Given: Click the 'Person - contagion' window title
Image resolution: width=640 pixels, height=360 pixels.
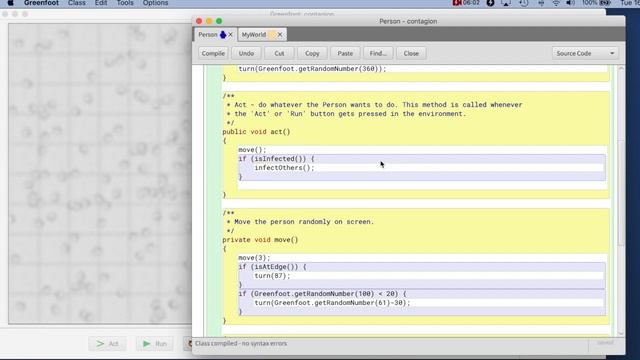Looking at the screenshot, I should (x=408, y=21).
